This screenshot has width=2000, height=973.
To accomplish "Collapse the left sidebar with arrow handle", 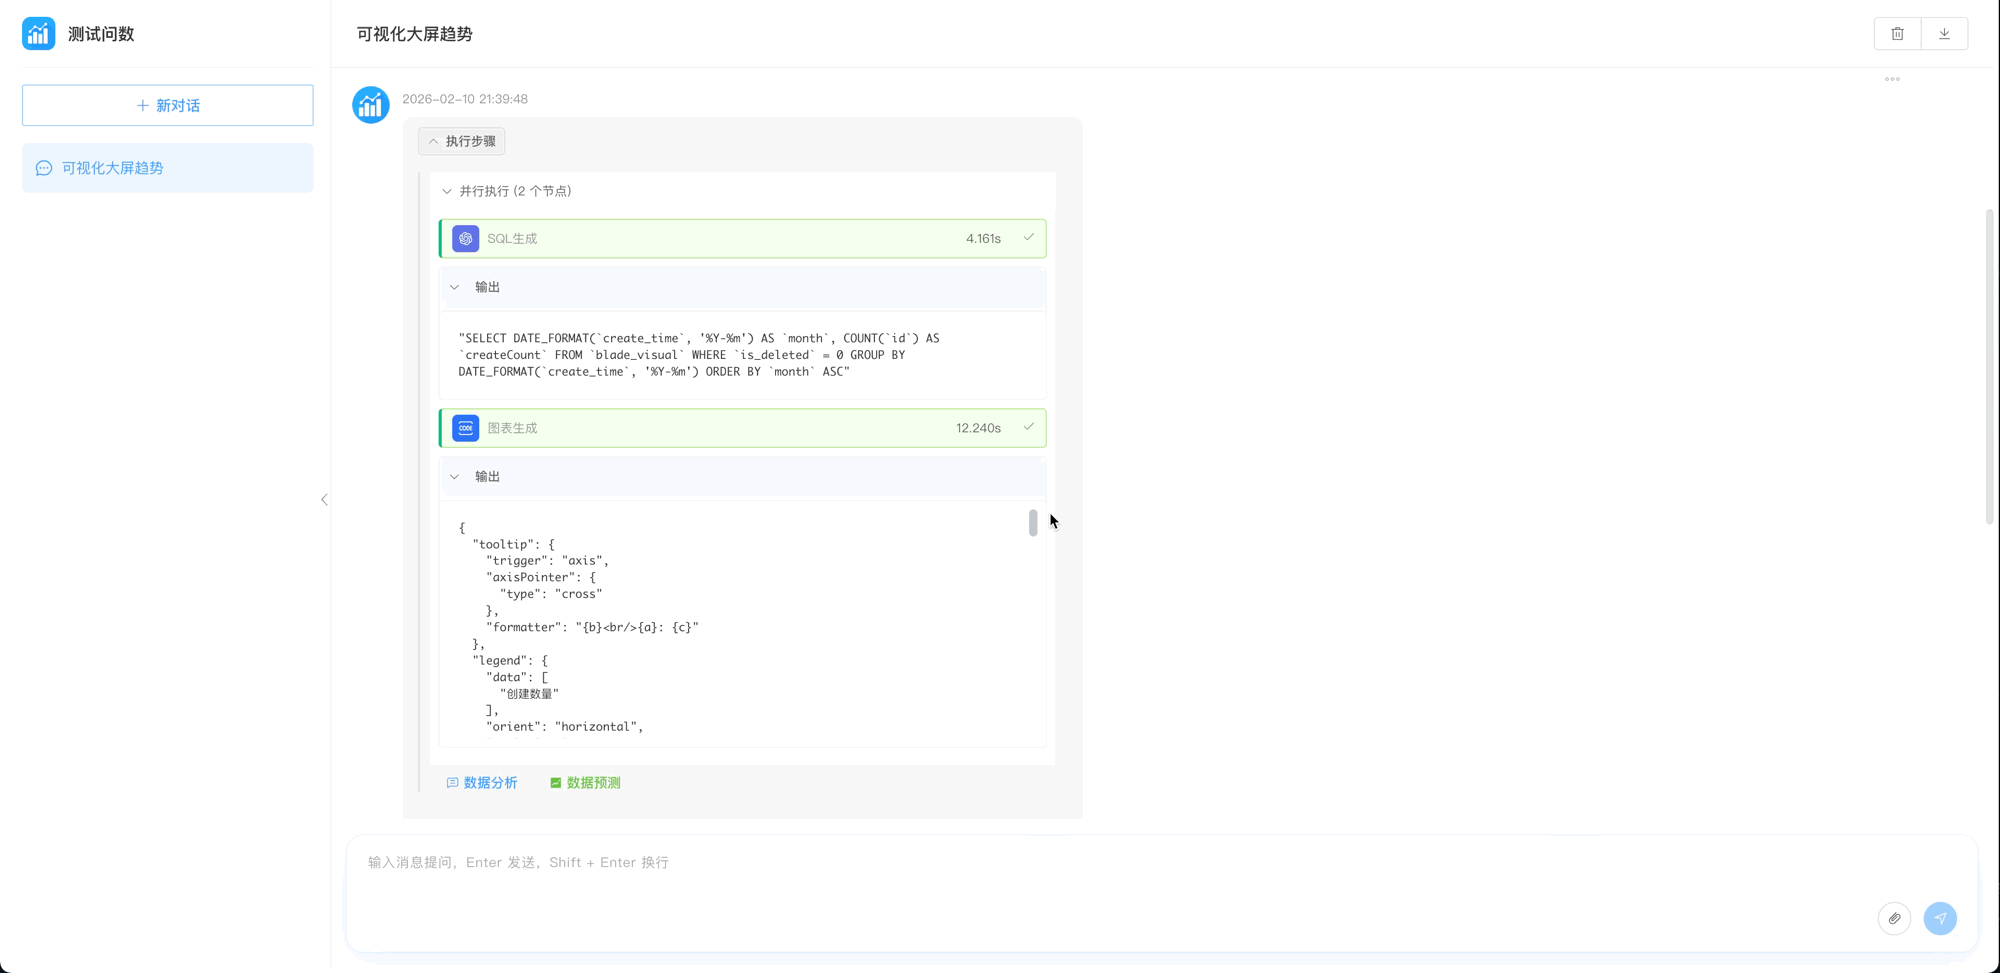I will click(324, 499).
